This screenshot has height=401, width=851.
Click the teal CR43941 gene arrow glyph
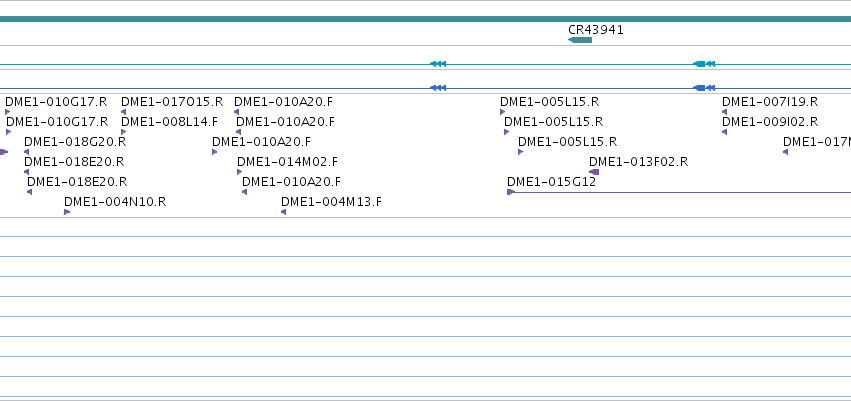pos(580,40)
